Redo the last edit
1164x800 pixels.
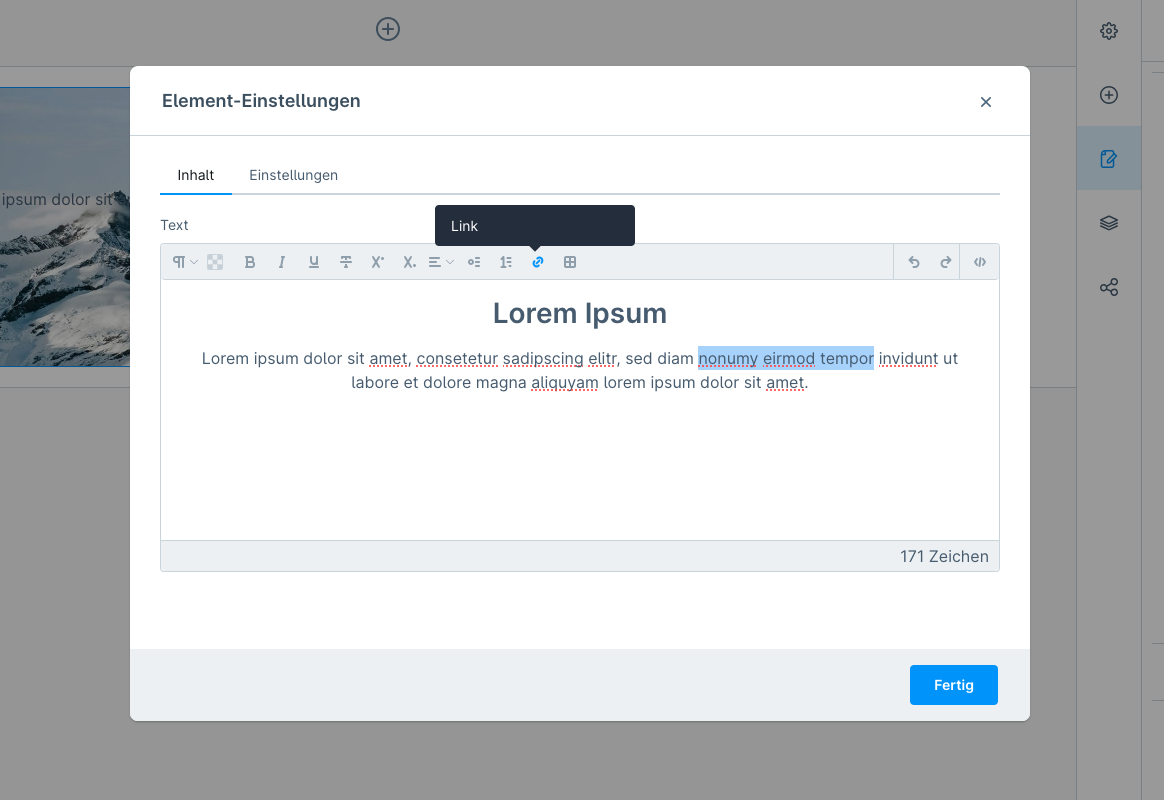[x=945, y=262]
